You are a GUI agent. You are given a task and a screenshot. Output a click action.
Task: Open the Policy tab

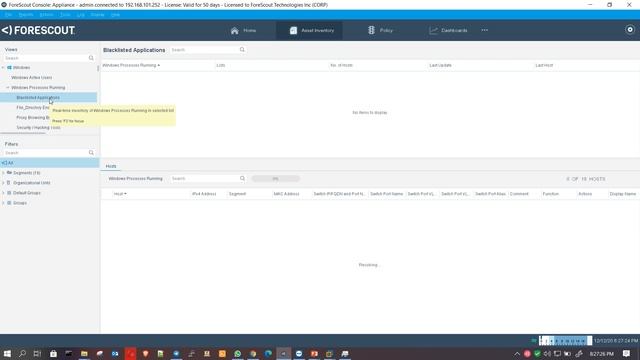(380, 30)
